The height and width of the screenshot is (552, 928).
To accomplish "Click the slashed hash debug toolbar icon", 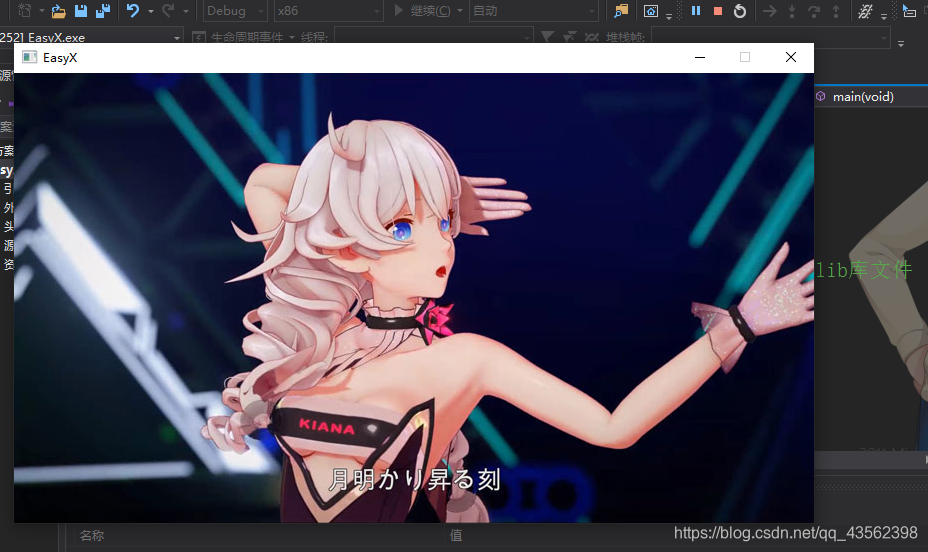I will coord(865,11).
